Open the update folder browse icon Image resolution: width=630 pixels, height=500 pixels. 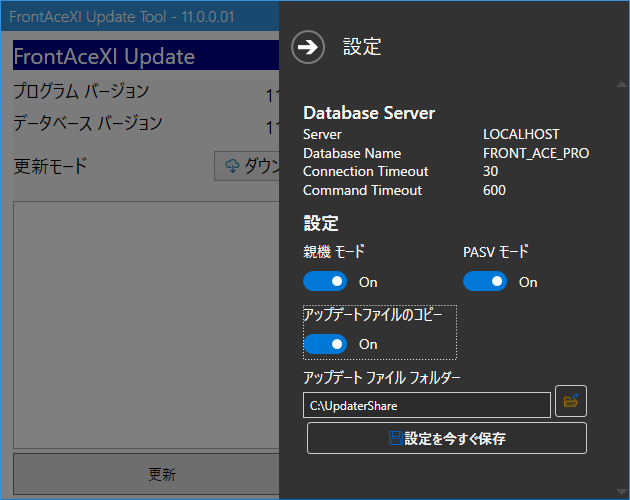[x=571, y=401]
